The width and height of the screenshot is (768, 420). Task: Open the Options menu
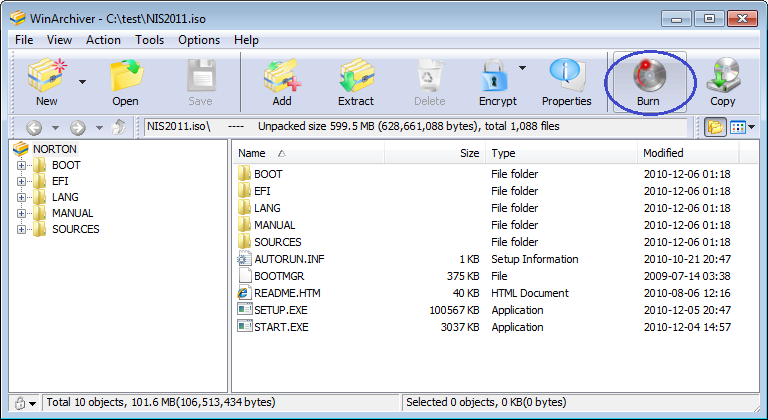click(199, 40)
